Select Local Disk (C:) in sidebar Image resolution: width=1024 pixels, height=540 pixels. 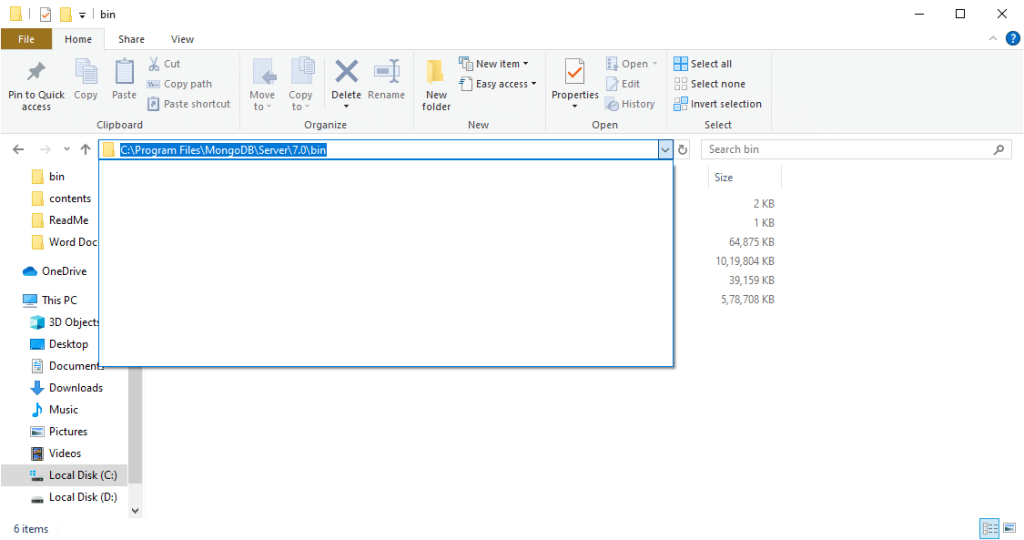64,475
